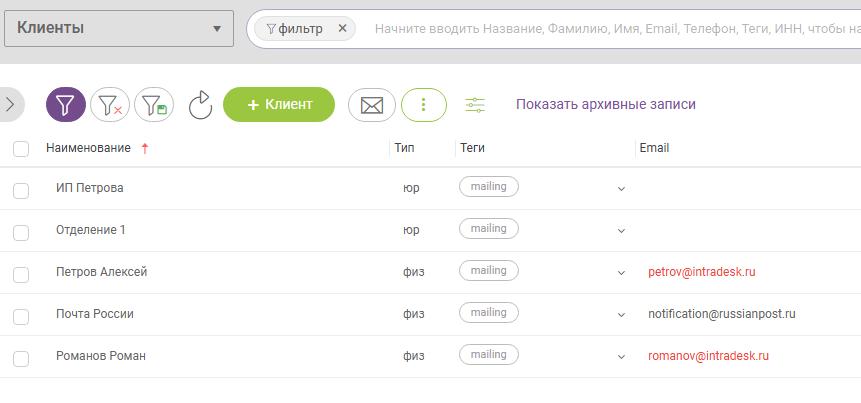This screenshot has width=861, height=403.
Task: Click the clear filter funnel icon
Action: pos(110,104)
